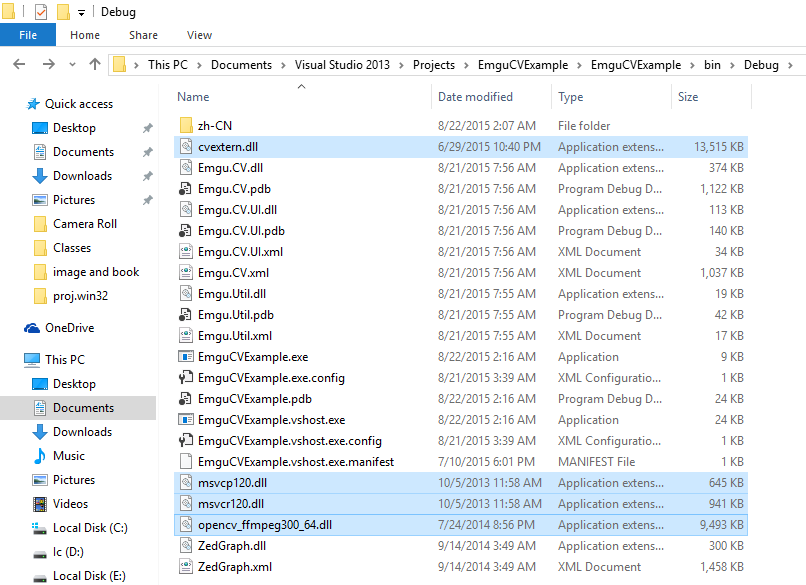Select the Emgu.Util.pdb file name
Screen dimensions: 806x585
[235, 315]
